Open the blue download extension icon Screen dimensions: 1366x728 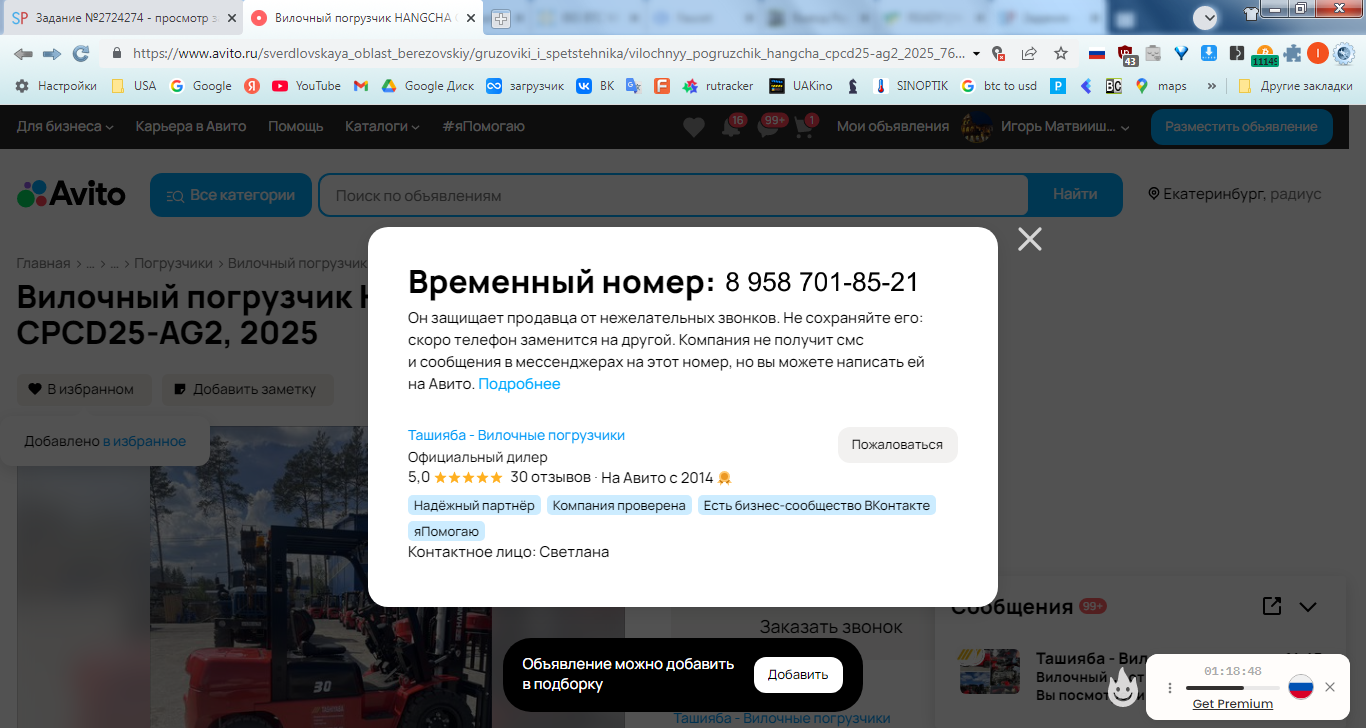tap(1208, 54)
